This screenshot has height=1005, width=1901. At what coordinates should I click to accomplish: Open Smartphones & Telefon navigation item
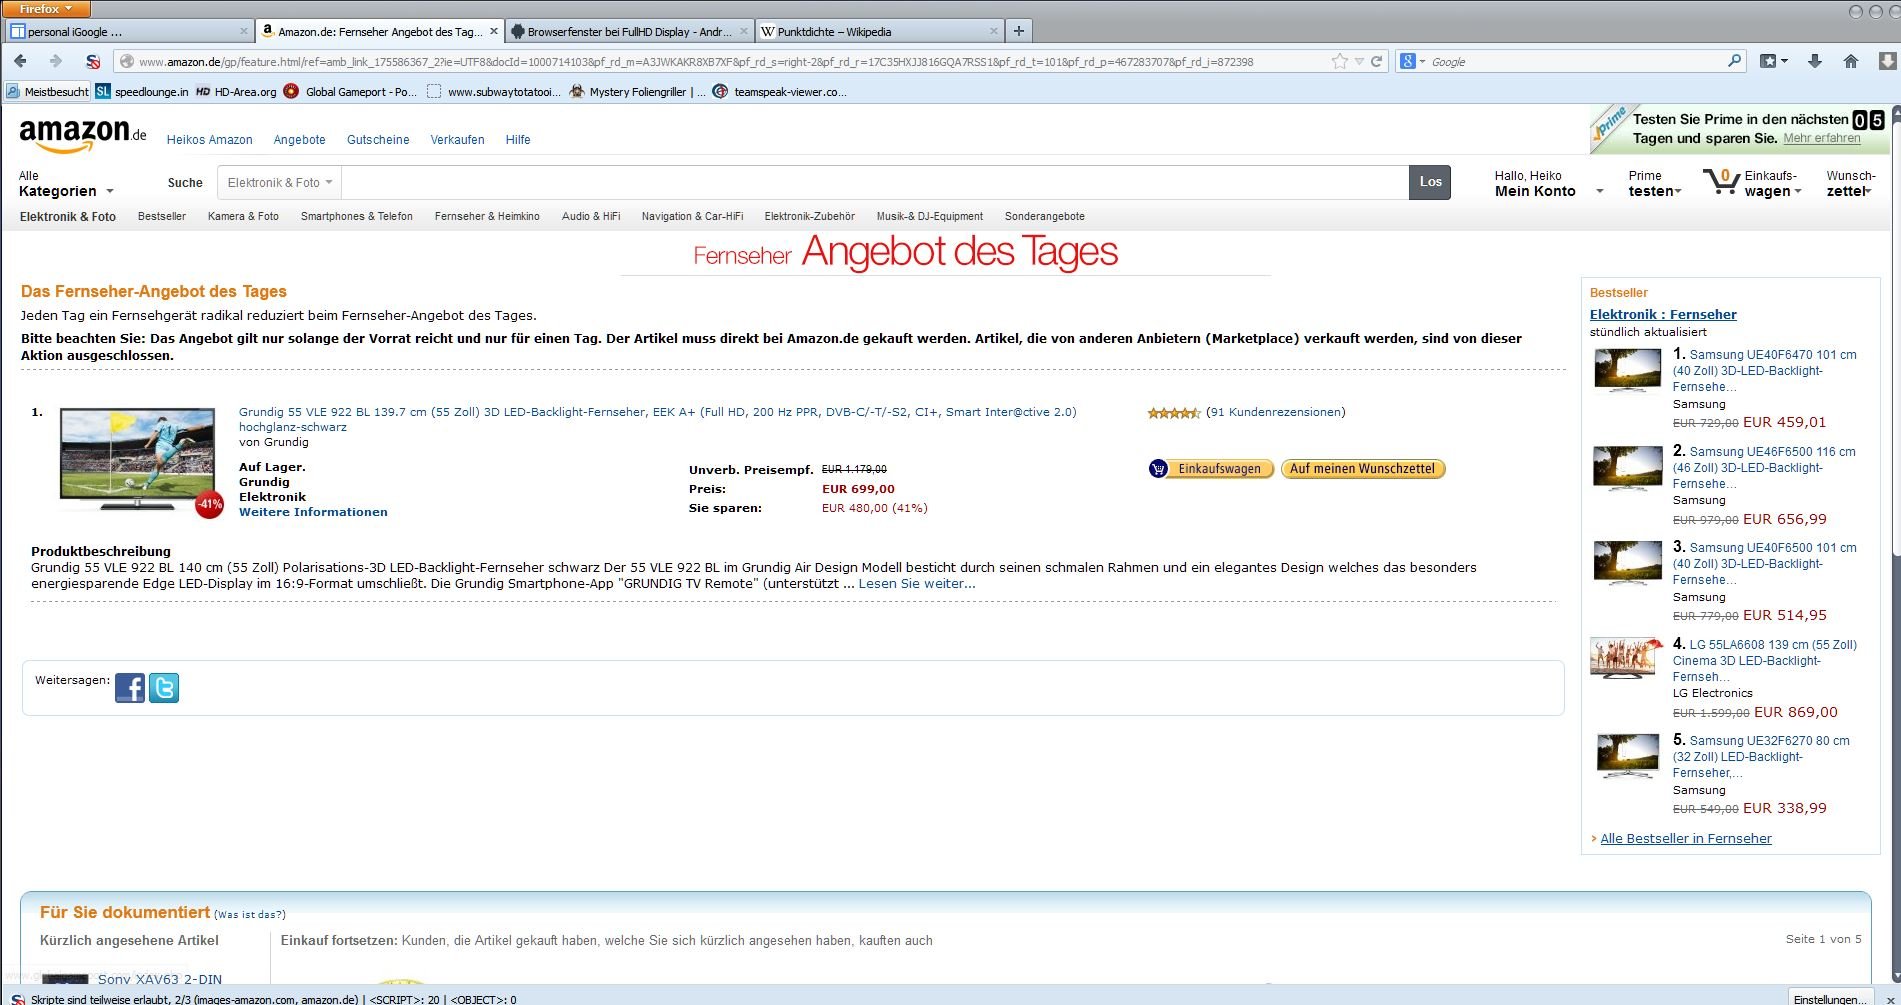[357, 216]
